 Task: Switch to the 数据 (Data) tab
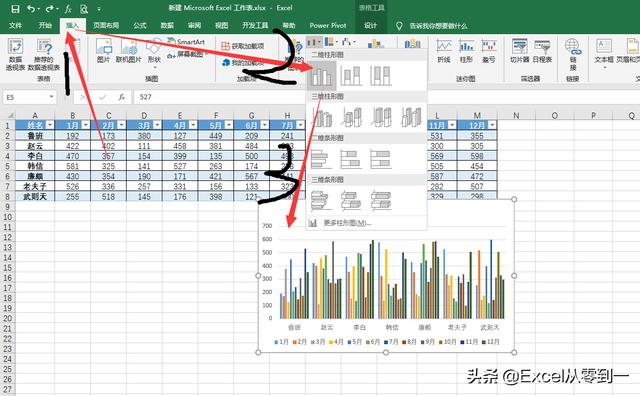(x=167, y=25)
